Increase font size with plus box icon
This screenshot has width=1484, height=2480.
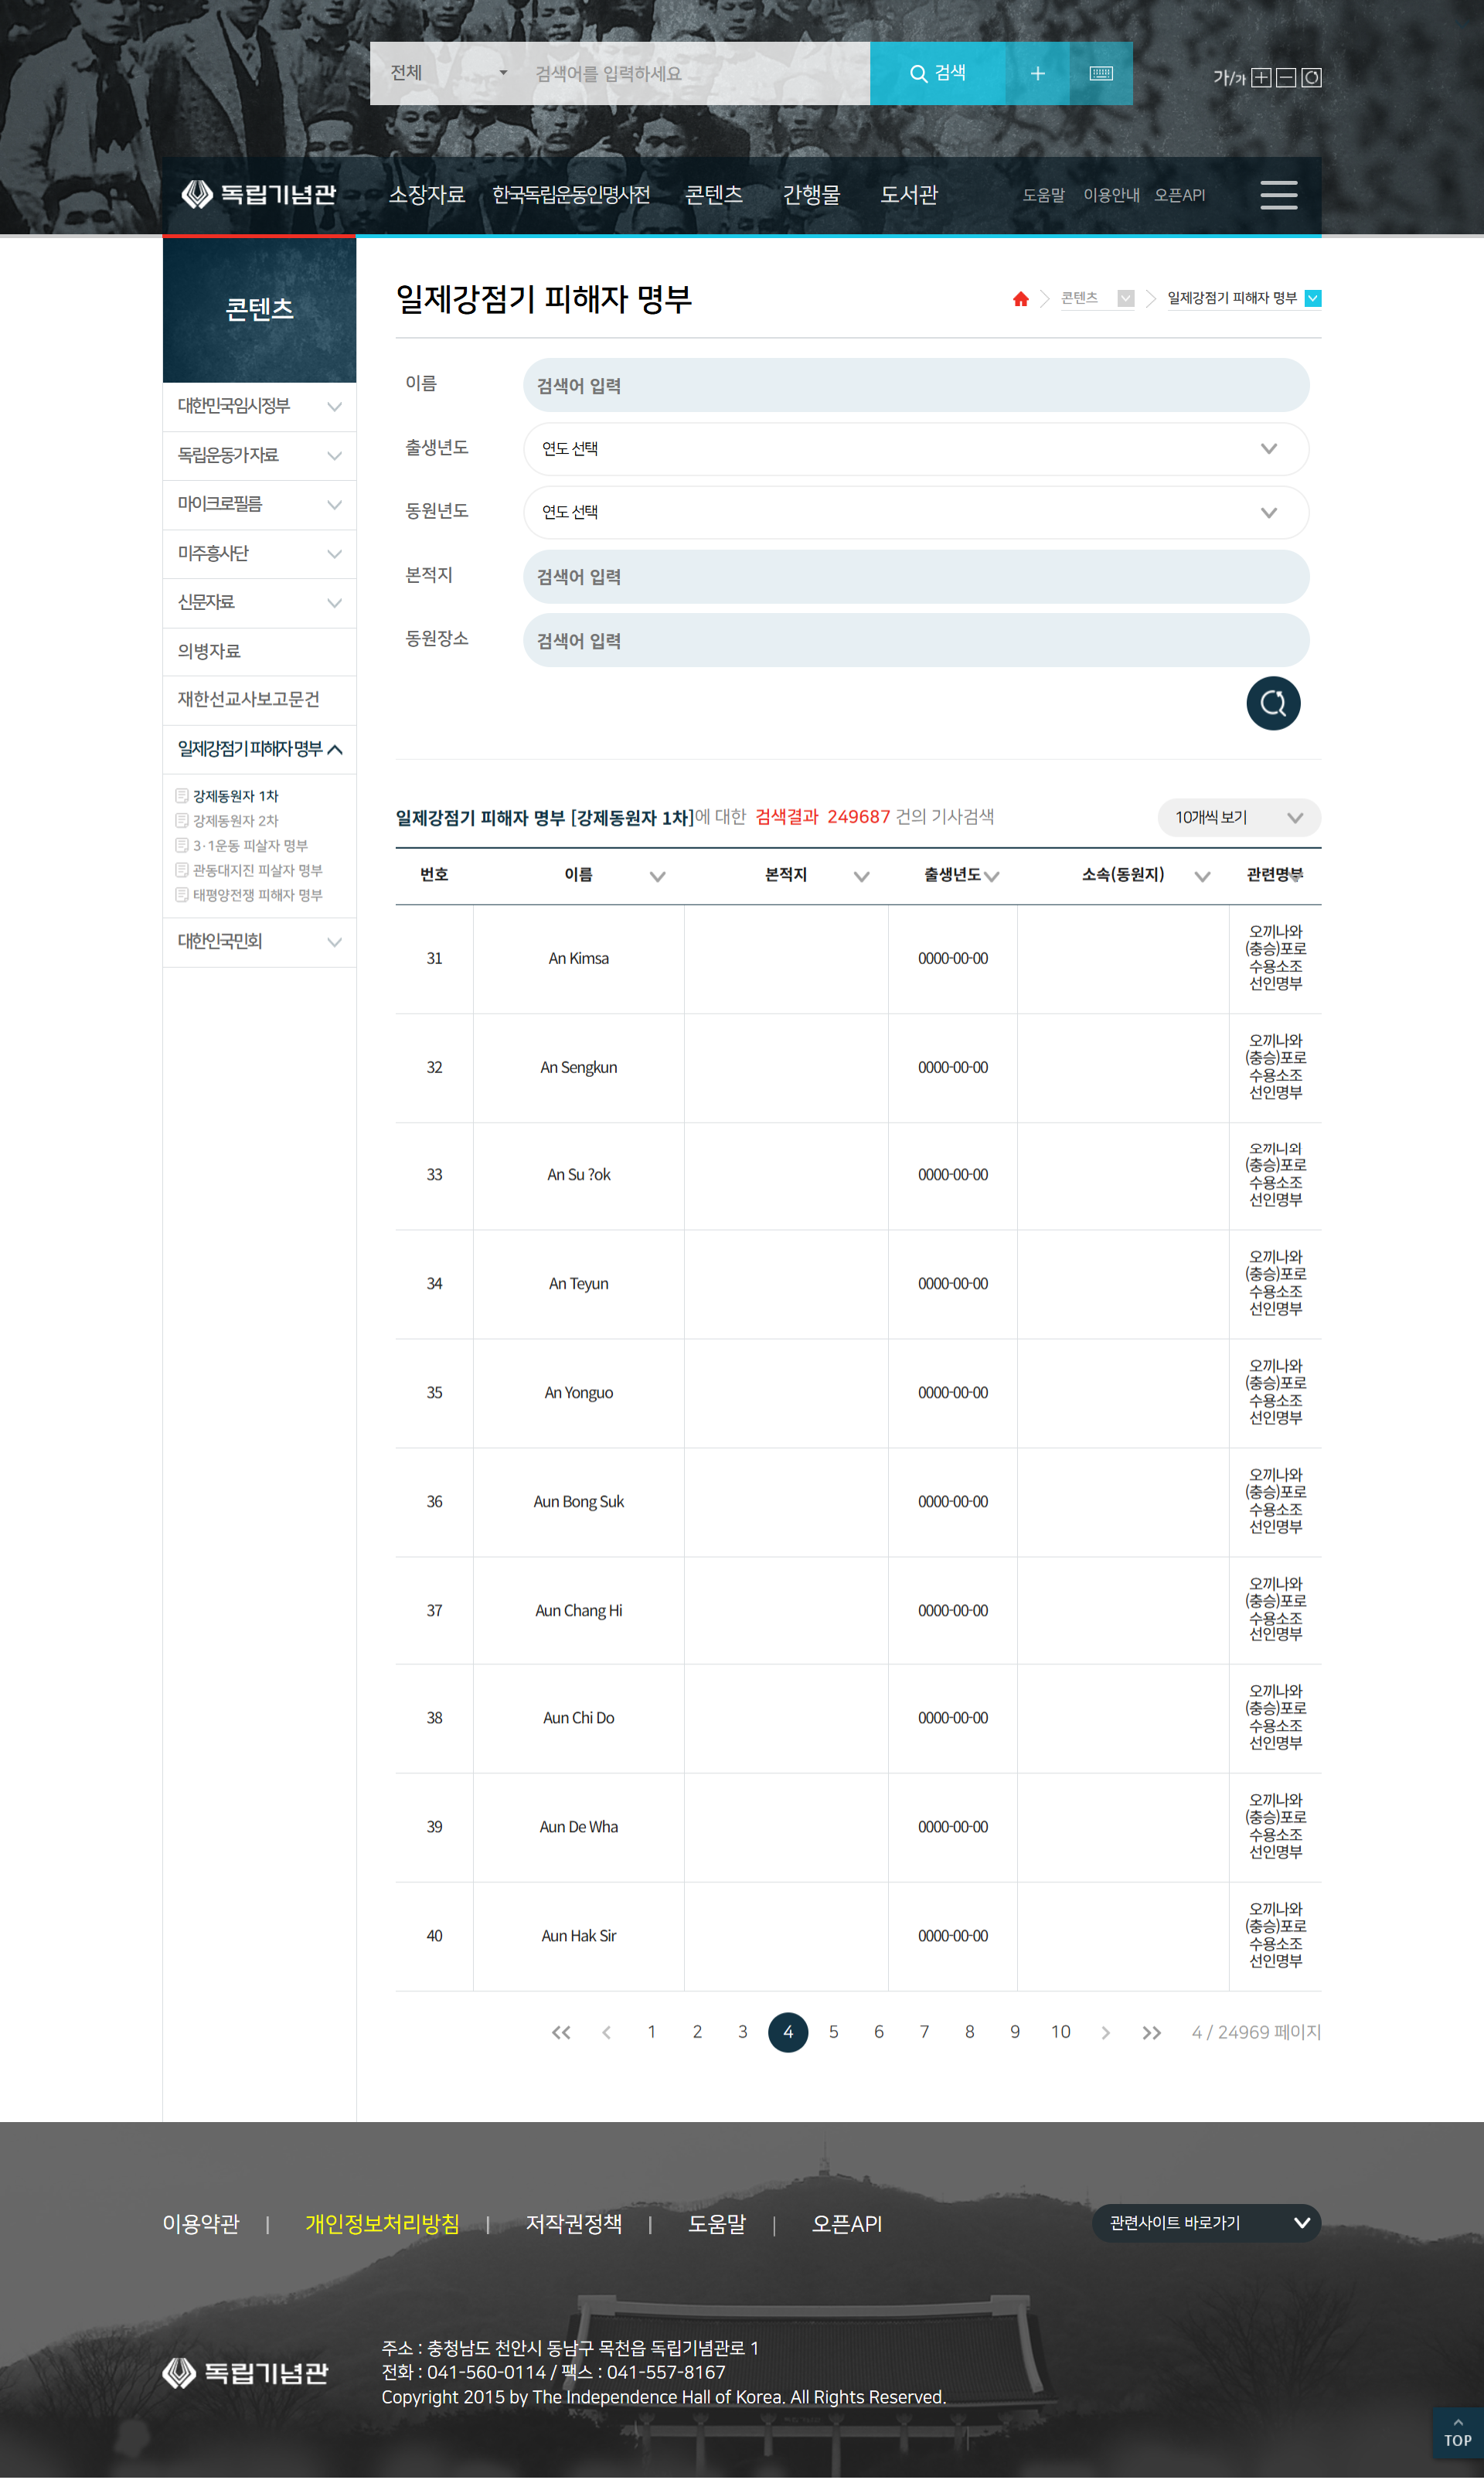point(1261,78)
